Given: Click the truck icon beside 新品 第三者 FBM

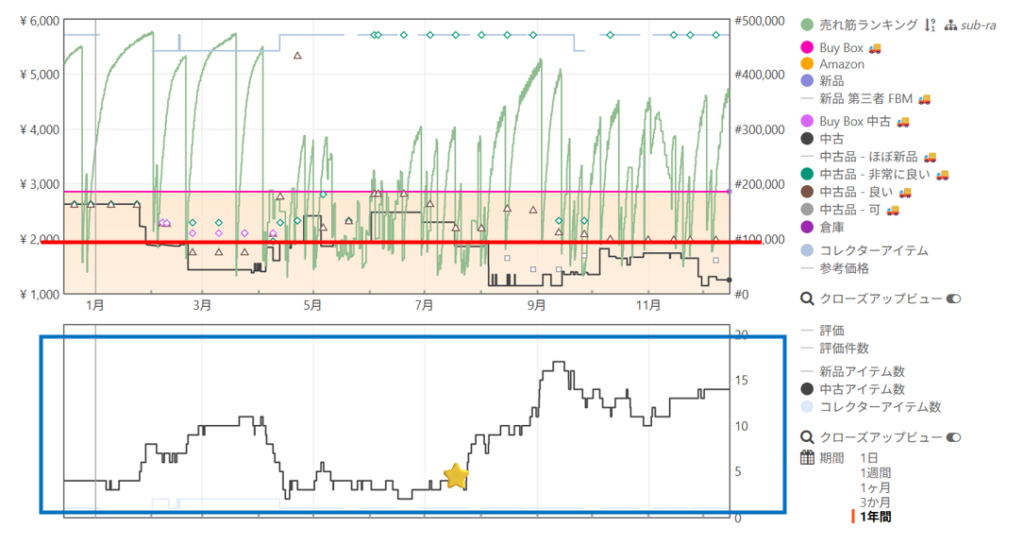Looking at the screenshot, I should point(923,98).
